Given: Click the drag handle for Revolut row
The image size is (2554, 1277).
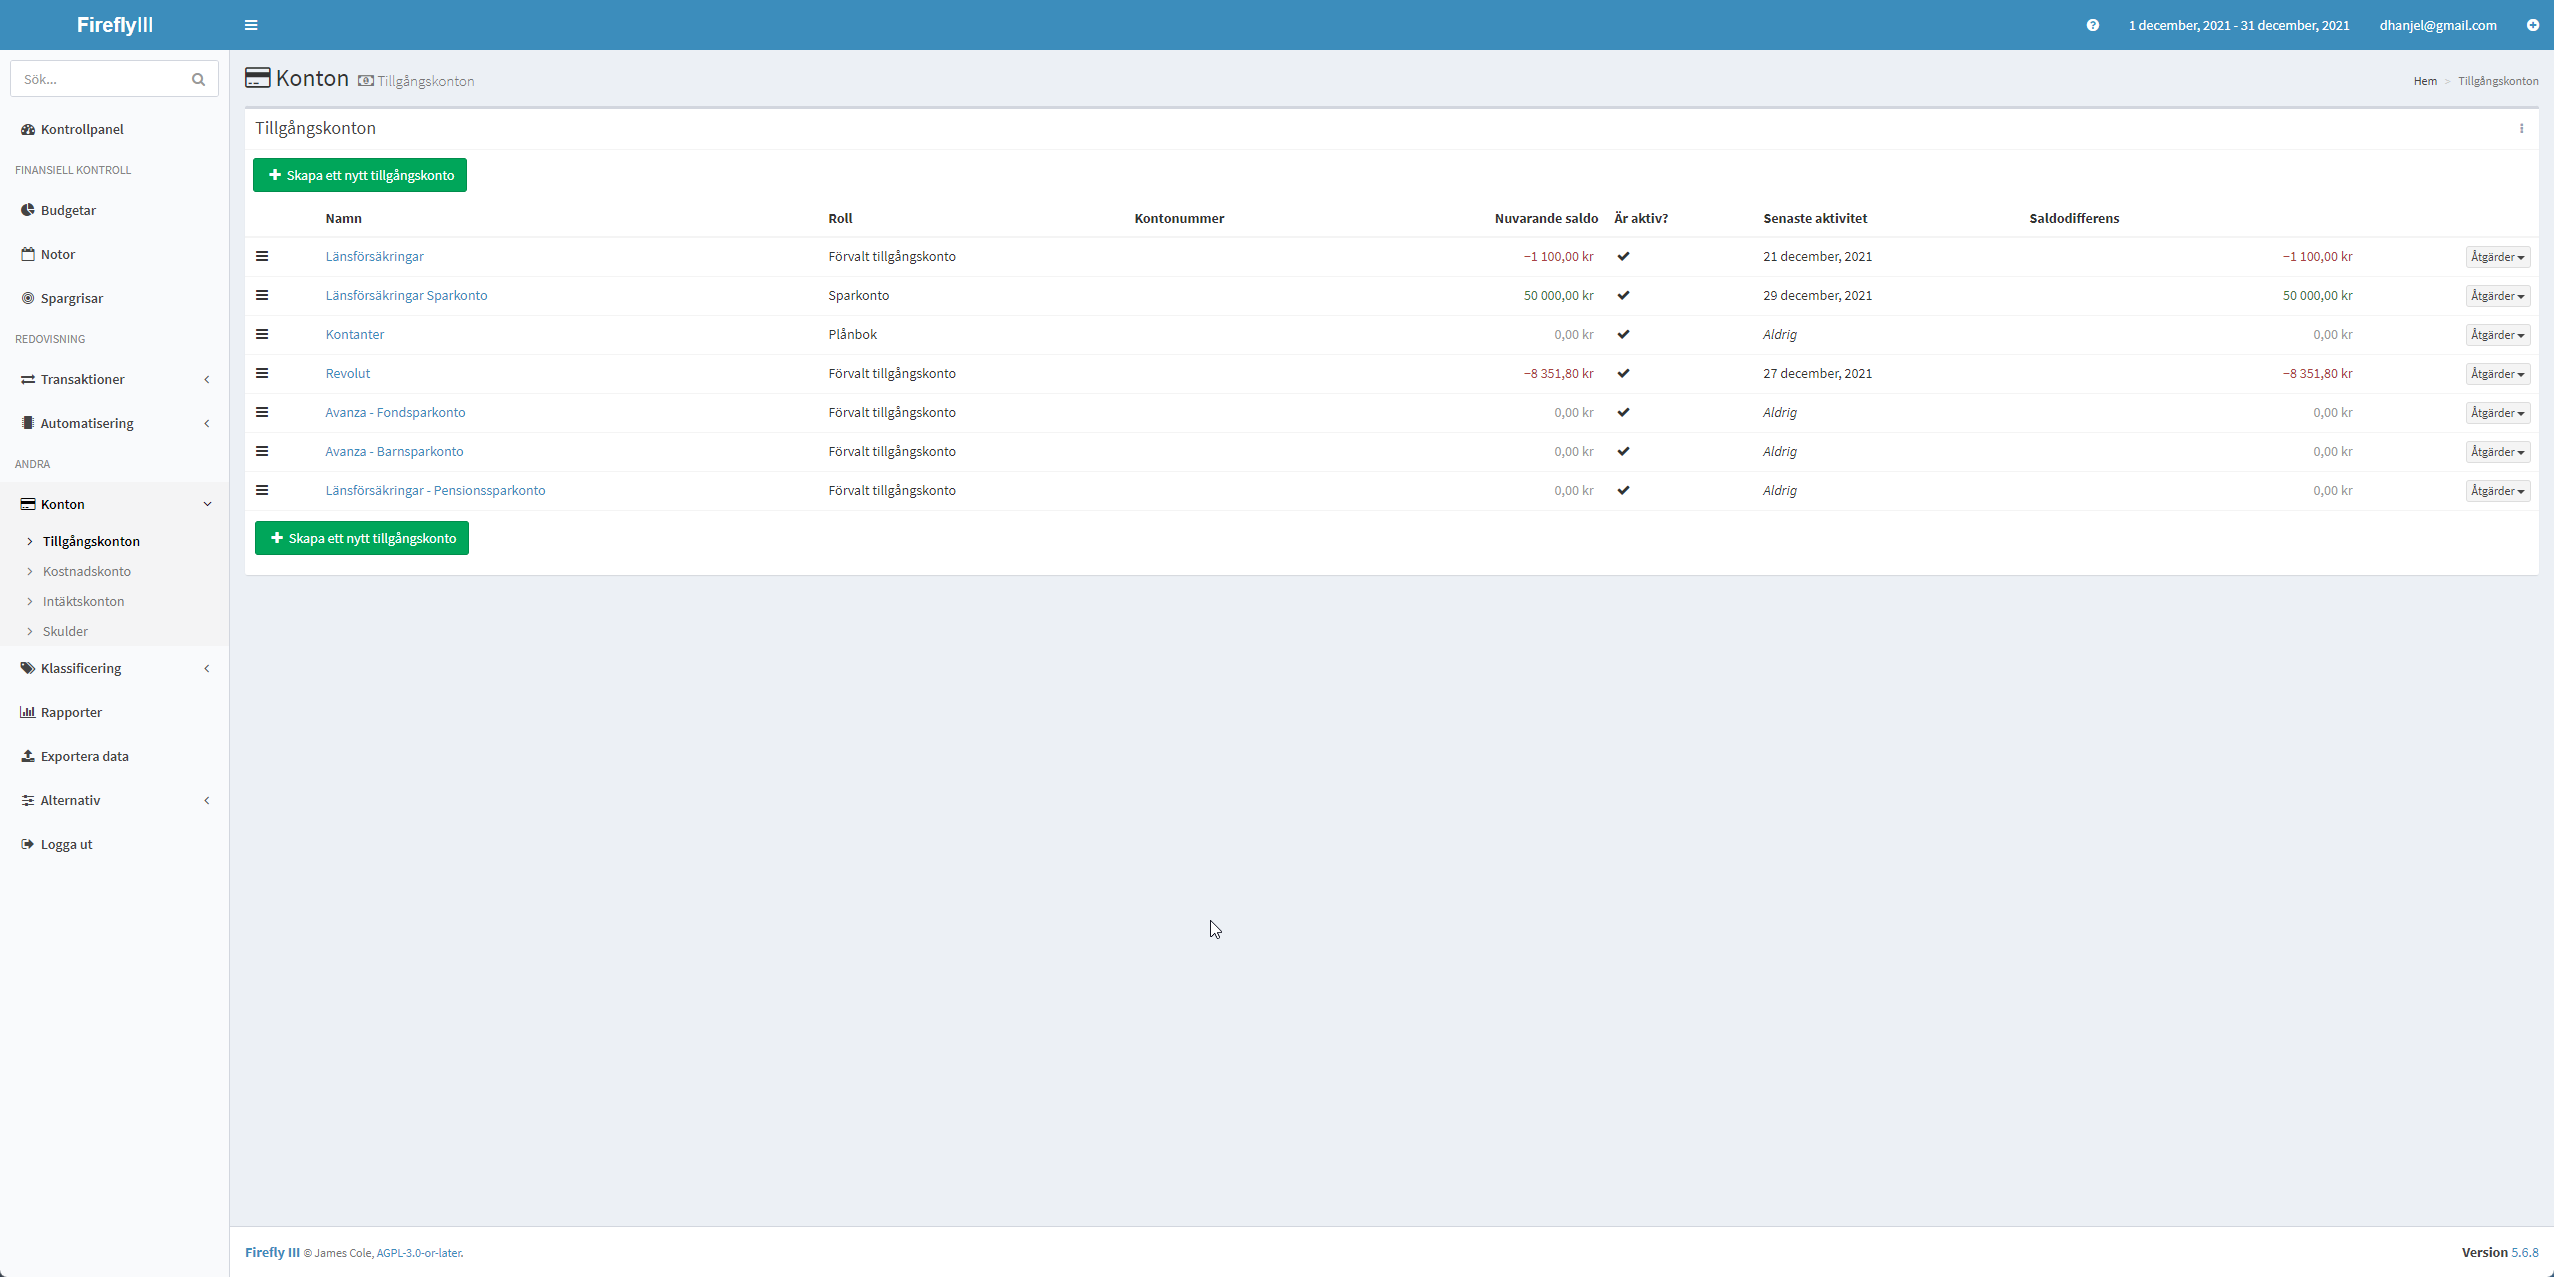Looking at the screenshot, I should pos(262,373).
